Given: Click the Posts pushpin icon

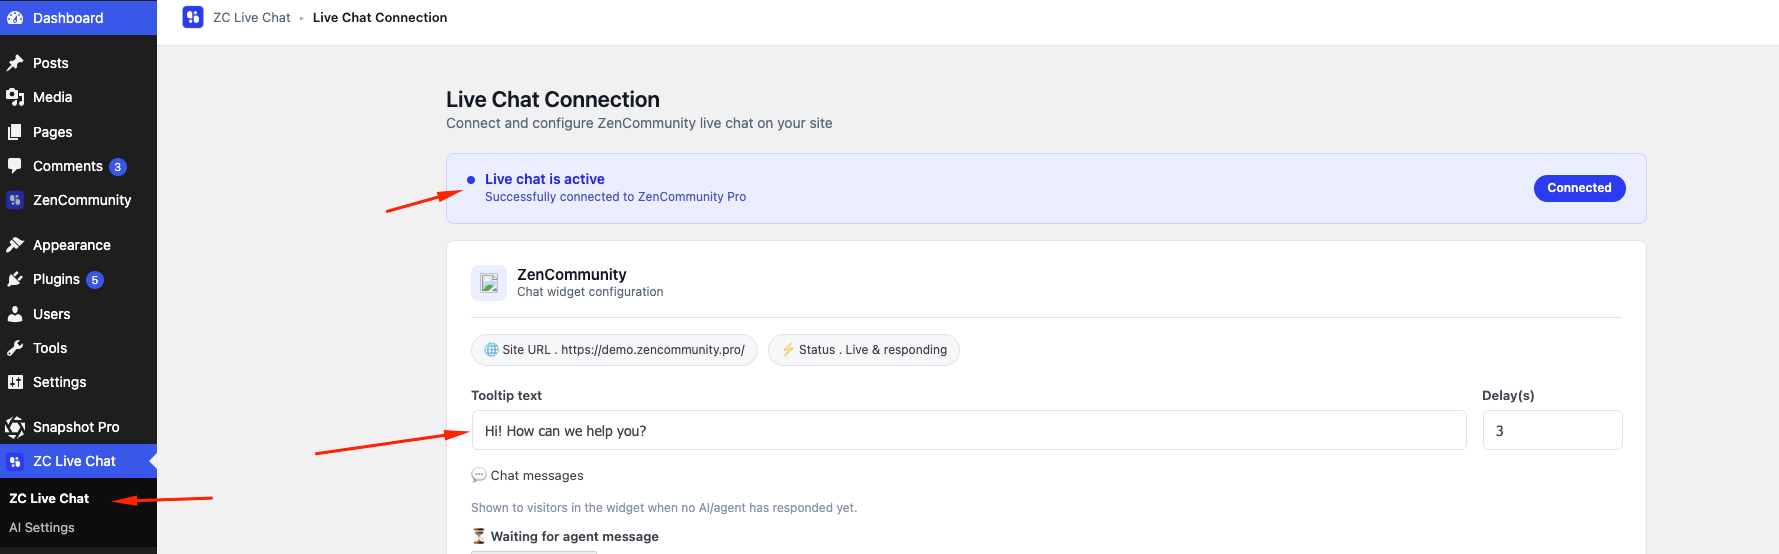Looking at the screenshot, I should pos(15,63).
